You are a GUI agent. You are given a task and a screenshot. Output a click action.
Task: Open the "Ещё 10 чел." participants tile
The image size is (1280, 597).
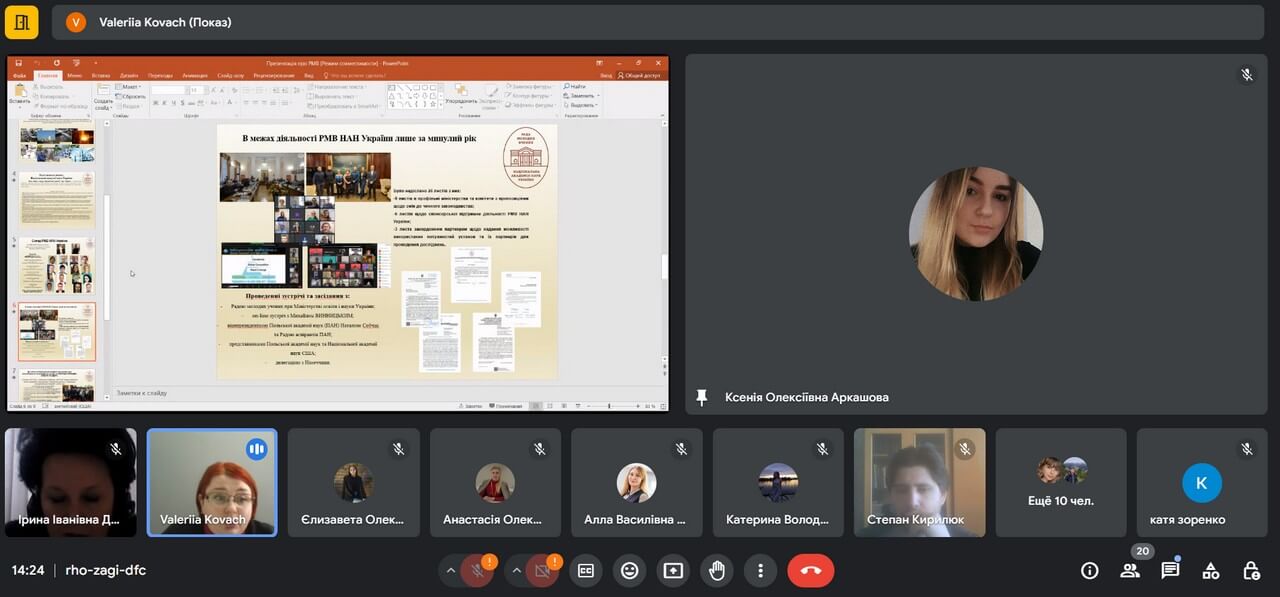pyautogui.click(x=1061, y=483)
